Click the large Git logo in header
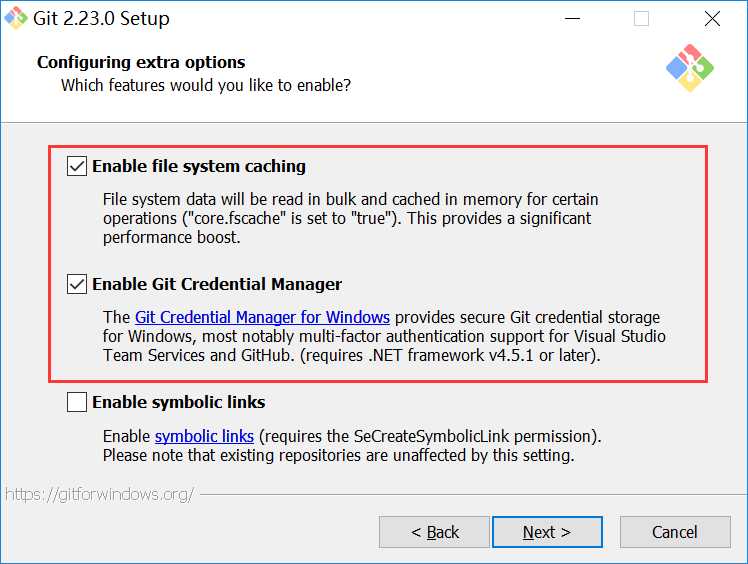This screenshot has height=564, width=748. [x=690, y=68]
